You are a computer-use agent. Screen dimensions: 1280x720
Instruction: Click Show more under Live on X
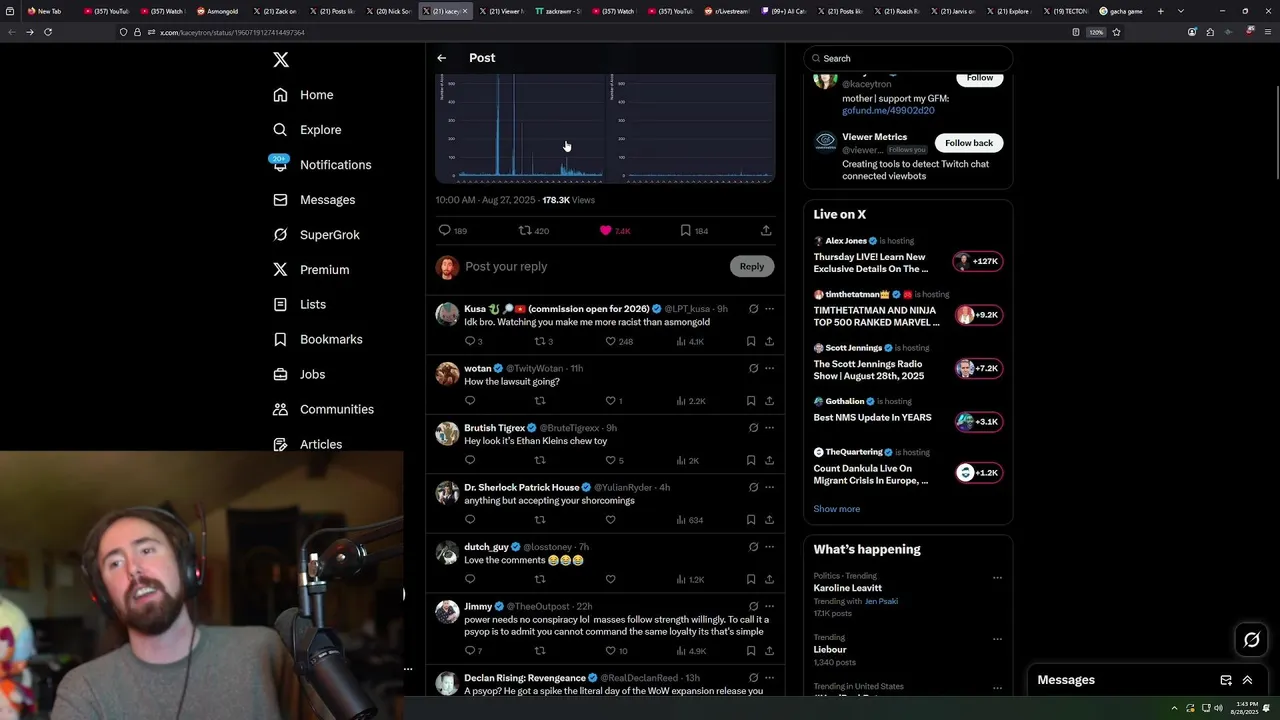[x=837, y=509]
